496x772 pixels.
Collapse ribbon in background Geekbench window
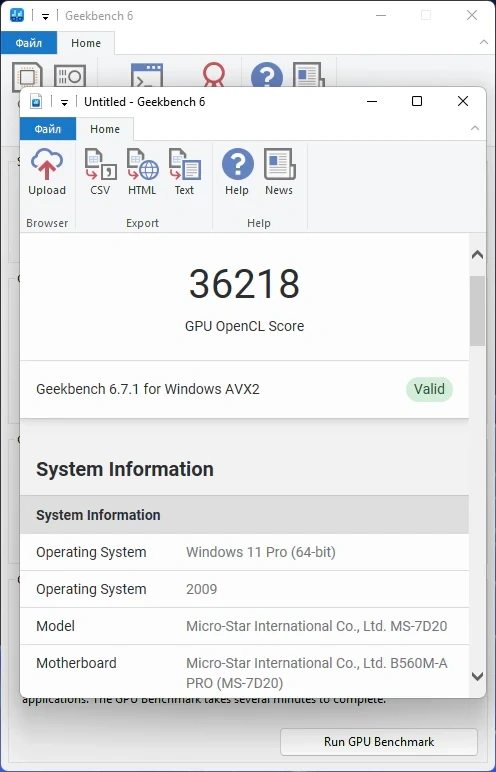click(484, 43)
